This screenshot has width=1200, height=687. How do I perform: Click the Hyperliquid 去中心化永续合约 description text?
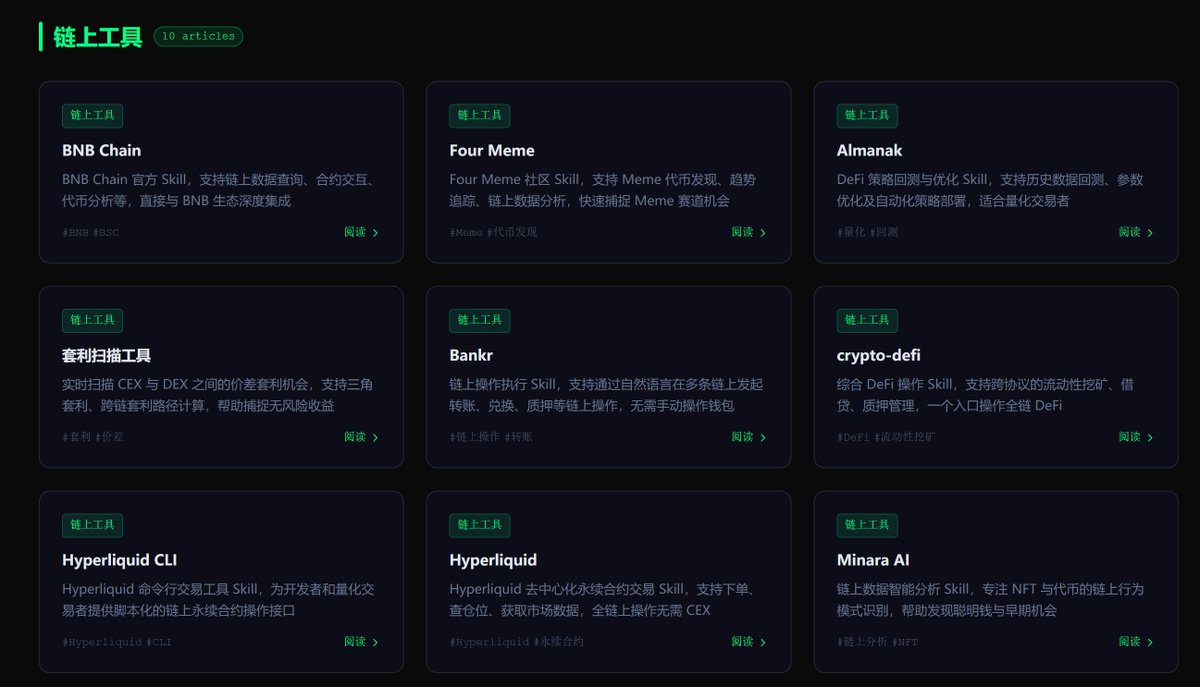pos(601,600)
